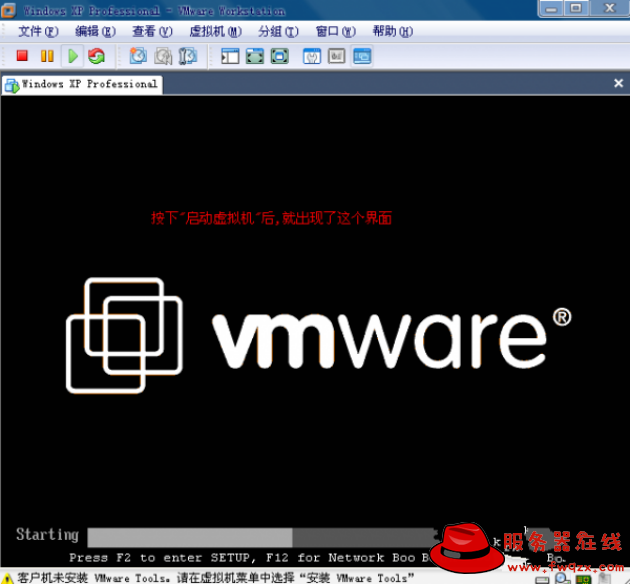Select the console view toolbar icon
This screenshot has width=630, height=584.
point(362,56)
